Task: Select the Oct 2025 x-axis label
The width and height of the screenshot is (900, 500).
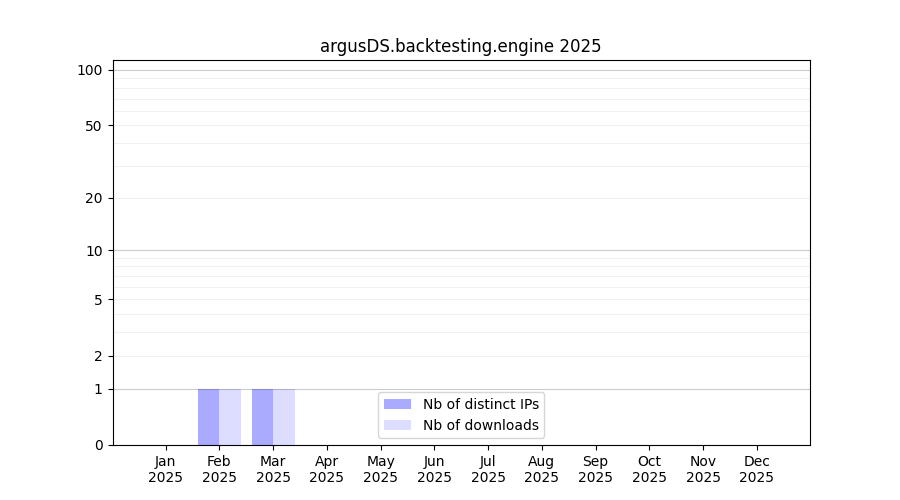Action: [x=649, y=469]
